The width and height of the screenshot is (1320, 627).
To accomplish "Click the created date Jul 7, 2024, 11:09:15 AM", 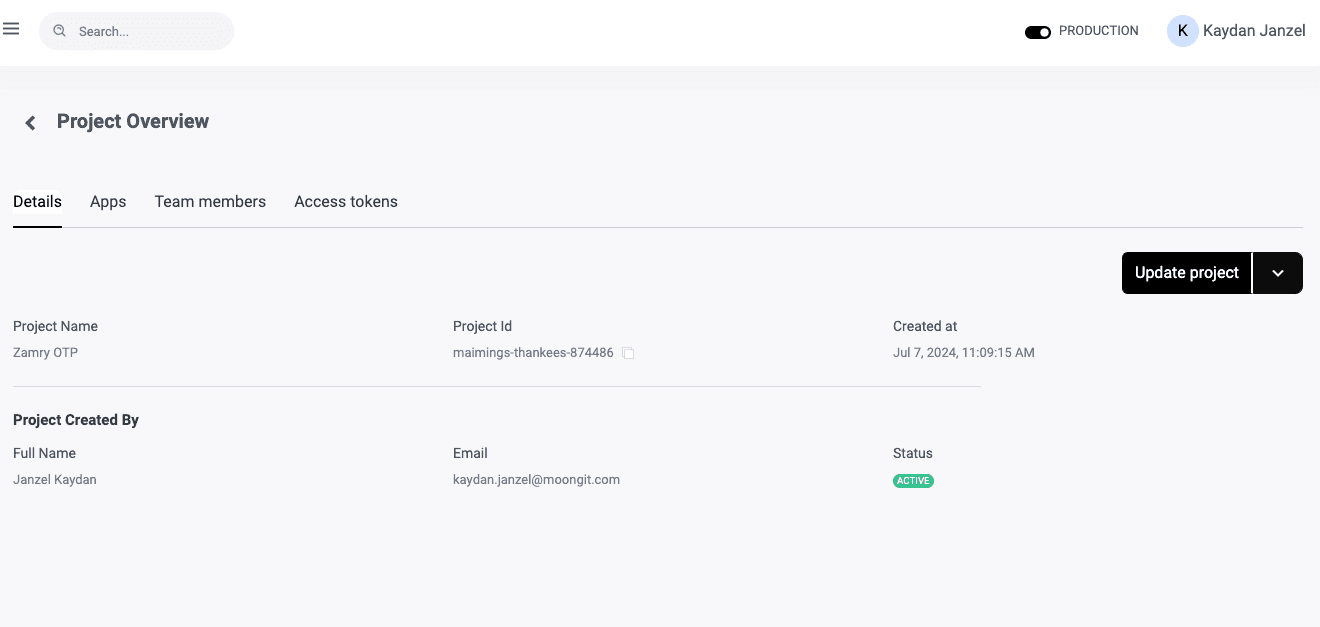I will (964, 353).
